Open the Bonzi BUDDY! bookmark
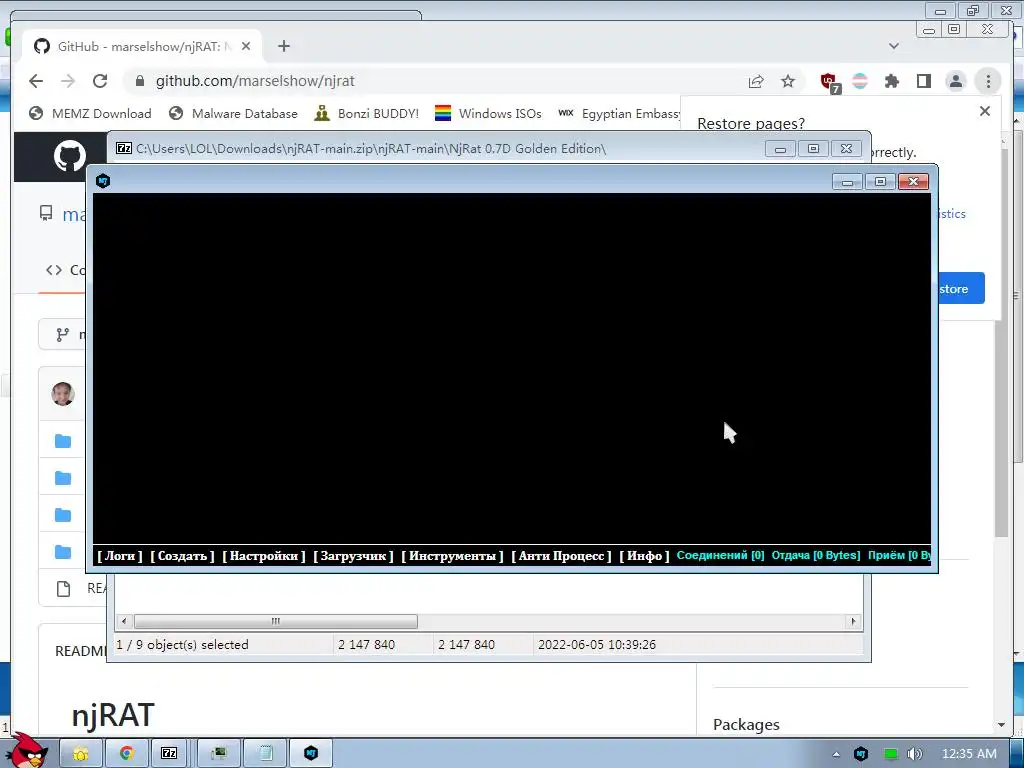The width and height of the screenshot is (1024, 768). click(366, 114)
